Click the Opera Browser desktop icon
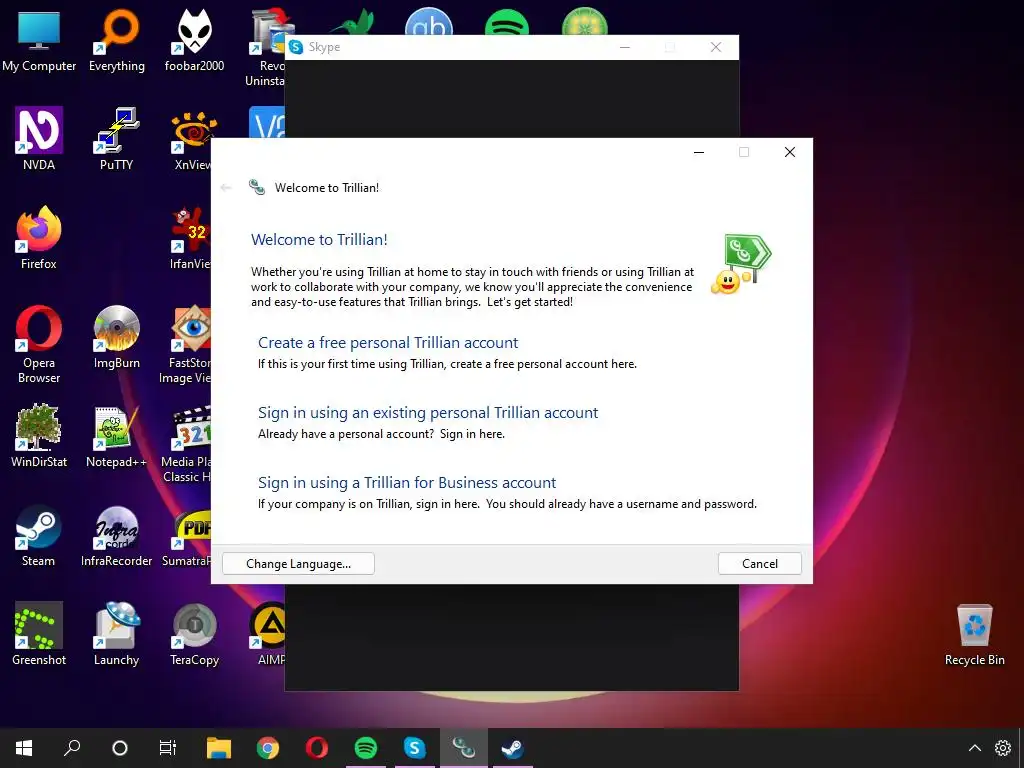The image size is (1024, 768). (x=39, y=344)
